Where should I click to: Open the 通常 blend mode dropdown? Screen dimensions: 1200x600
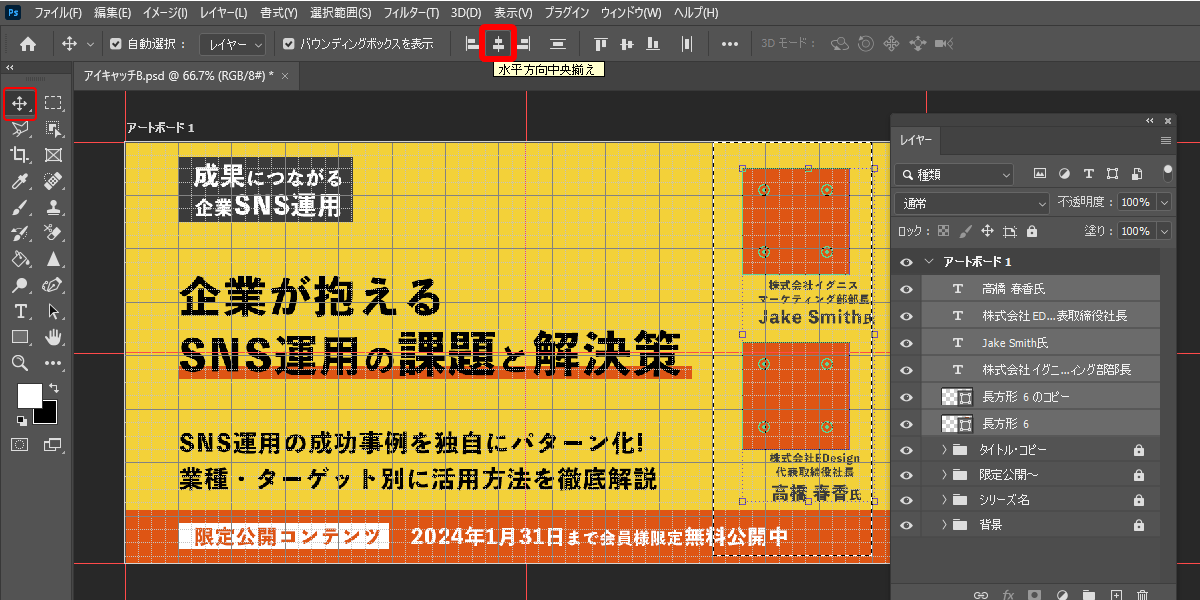(972, 202)
